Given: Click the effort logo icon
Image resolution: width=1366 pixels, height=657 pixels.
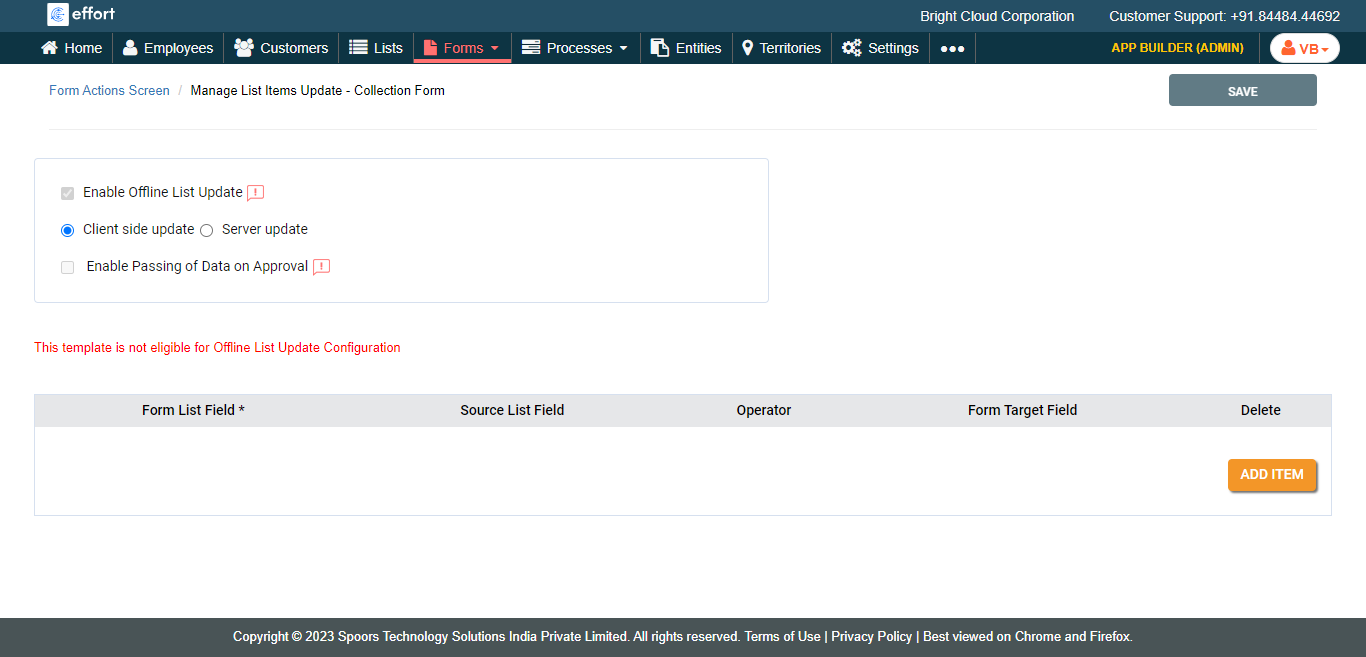Looking at the screenshot, I should [58, 15].
